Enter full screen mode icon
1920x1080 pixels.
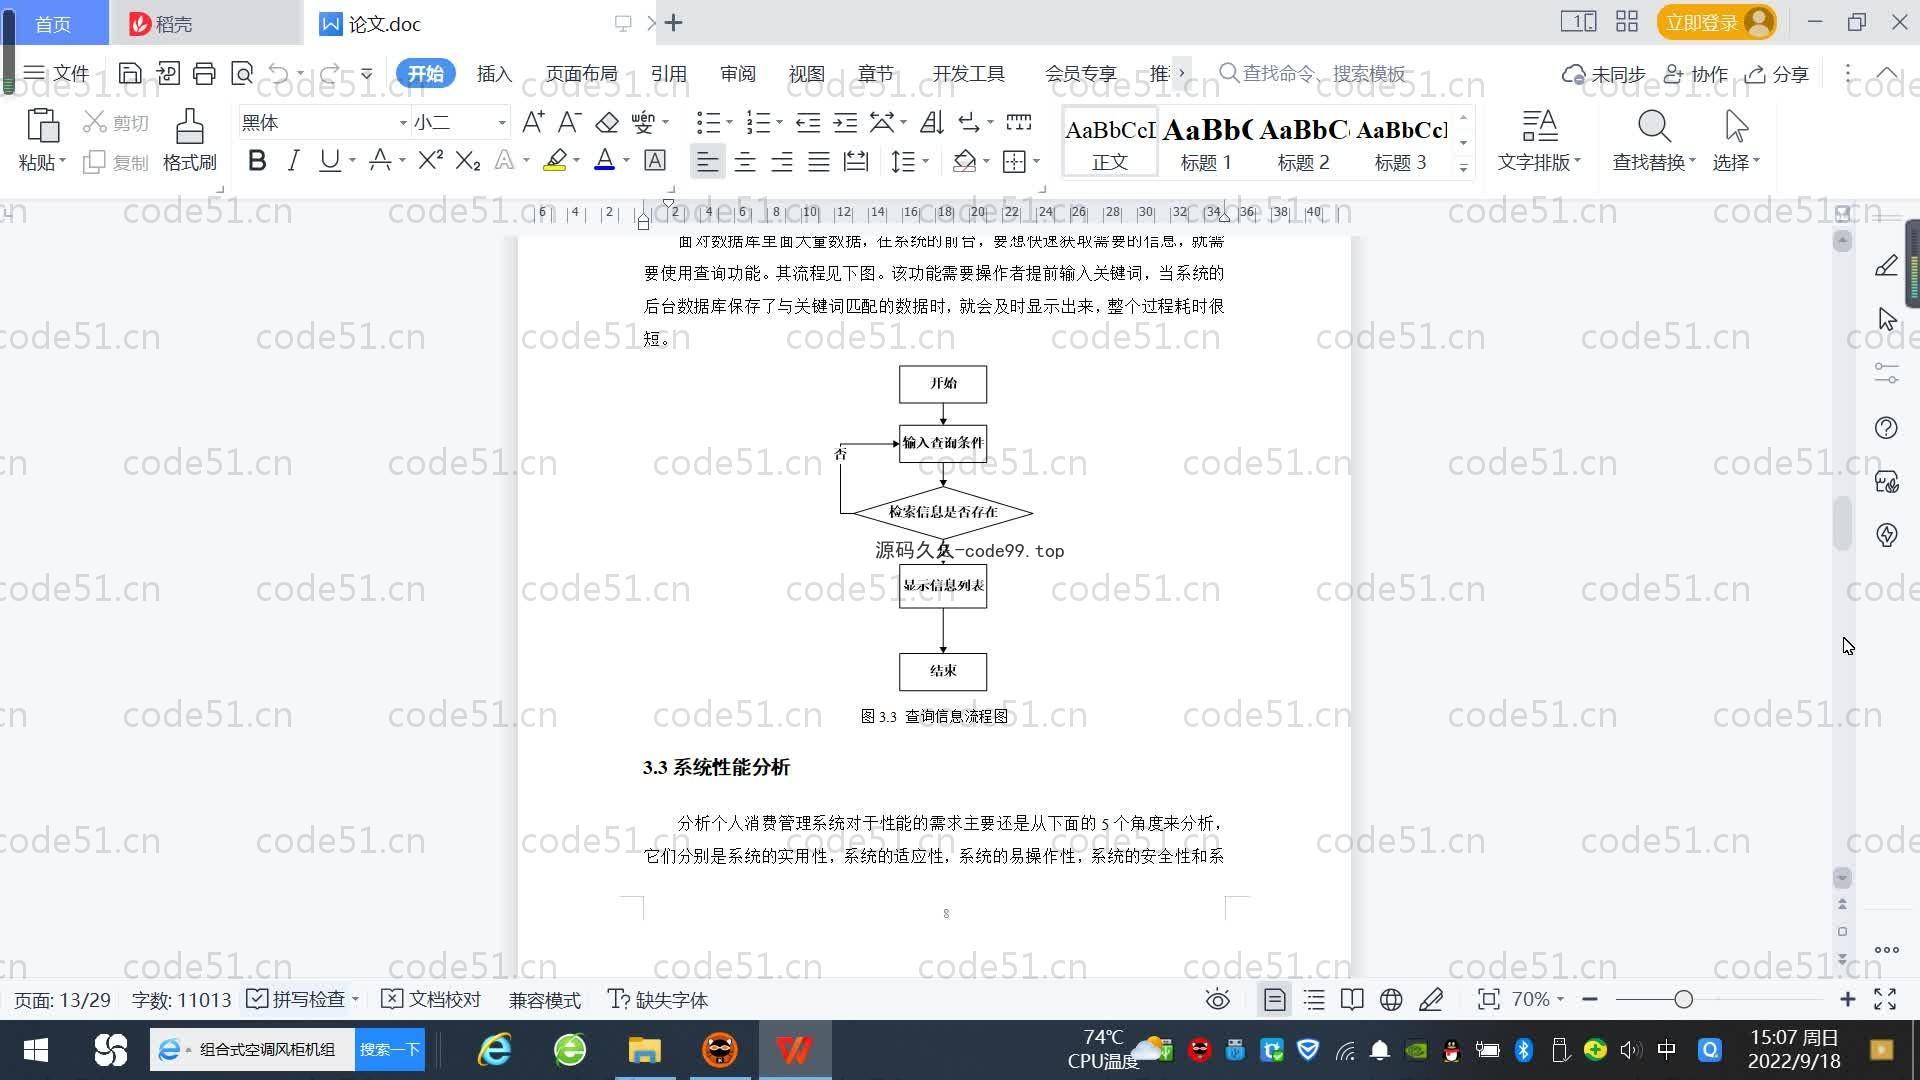(1885, 1000)
